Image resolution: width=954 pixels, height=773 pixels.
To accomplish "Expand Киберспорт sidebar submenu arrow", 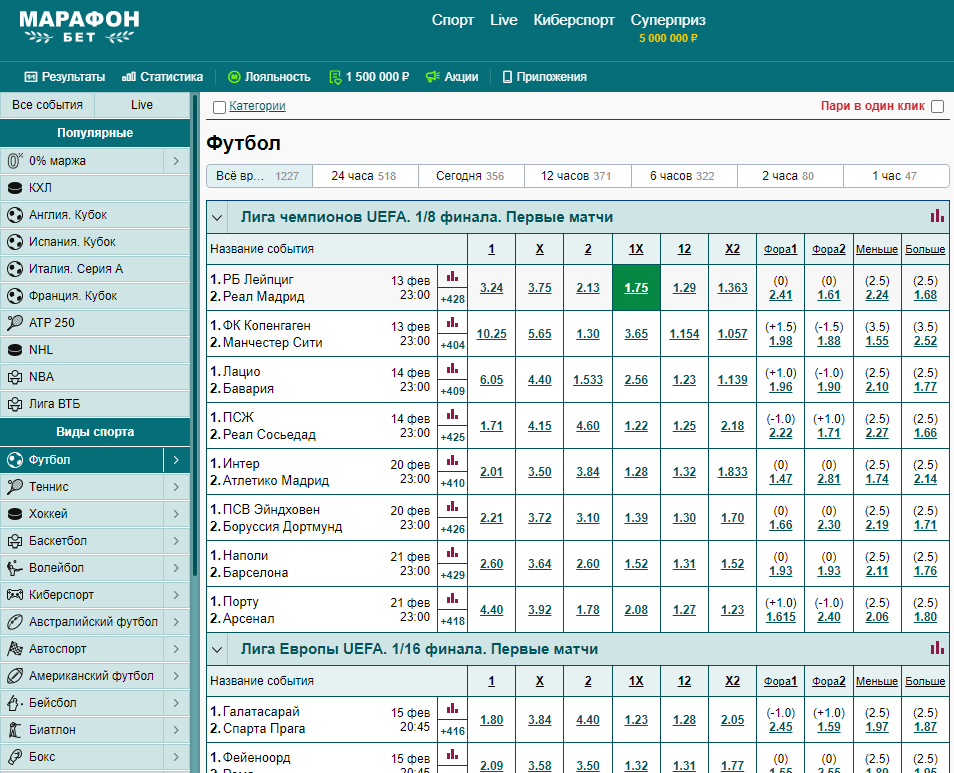I will [x=176, y=595].
